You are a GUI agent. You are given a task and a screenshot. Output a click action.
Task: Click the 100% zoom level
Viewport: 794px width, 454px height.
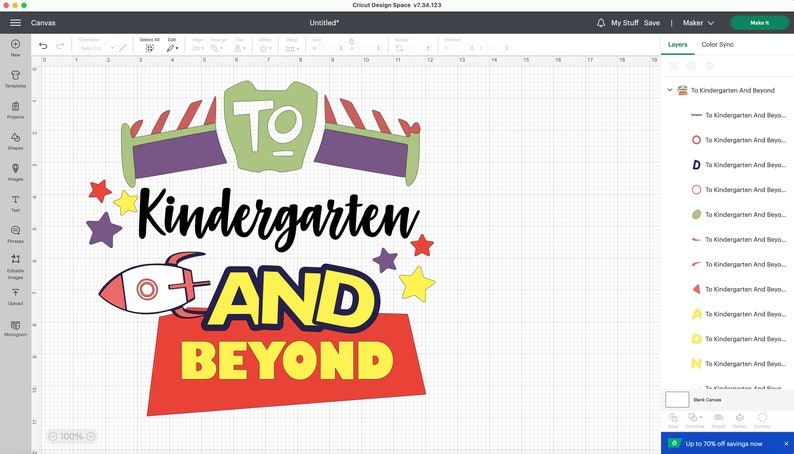pos(71,436)
